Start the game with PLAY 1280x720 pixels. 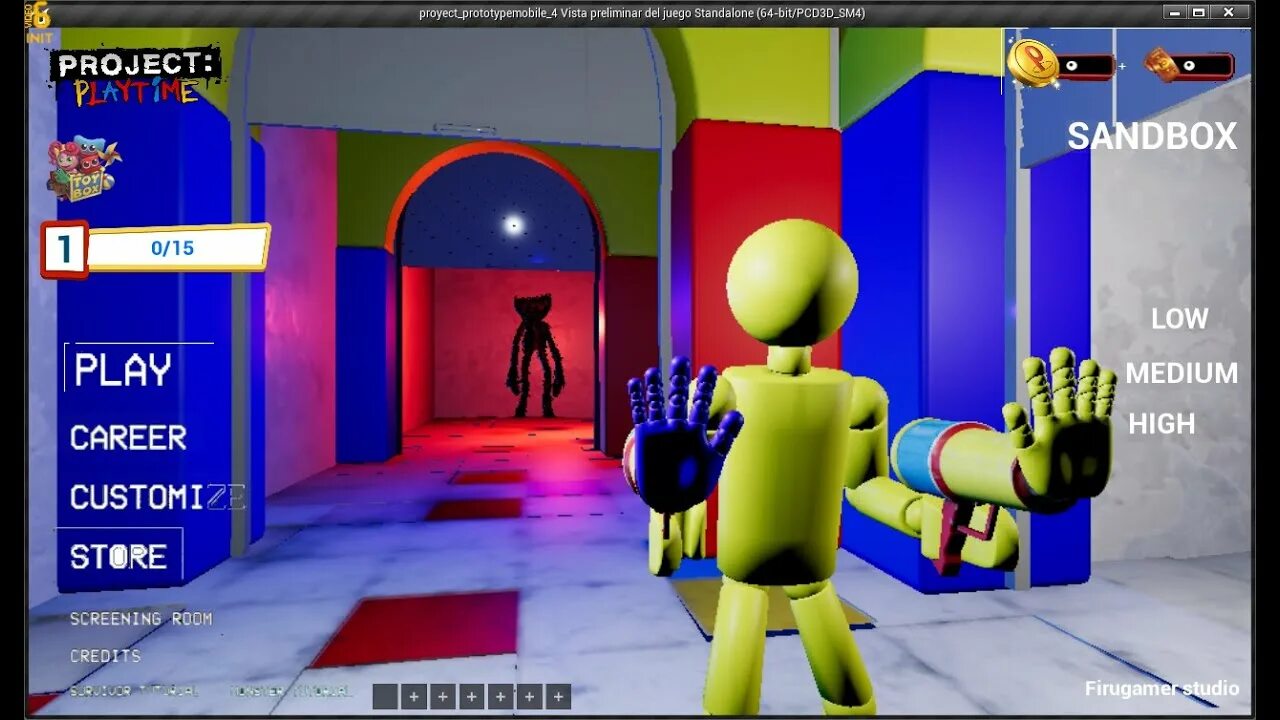(123, 370)
